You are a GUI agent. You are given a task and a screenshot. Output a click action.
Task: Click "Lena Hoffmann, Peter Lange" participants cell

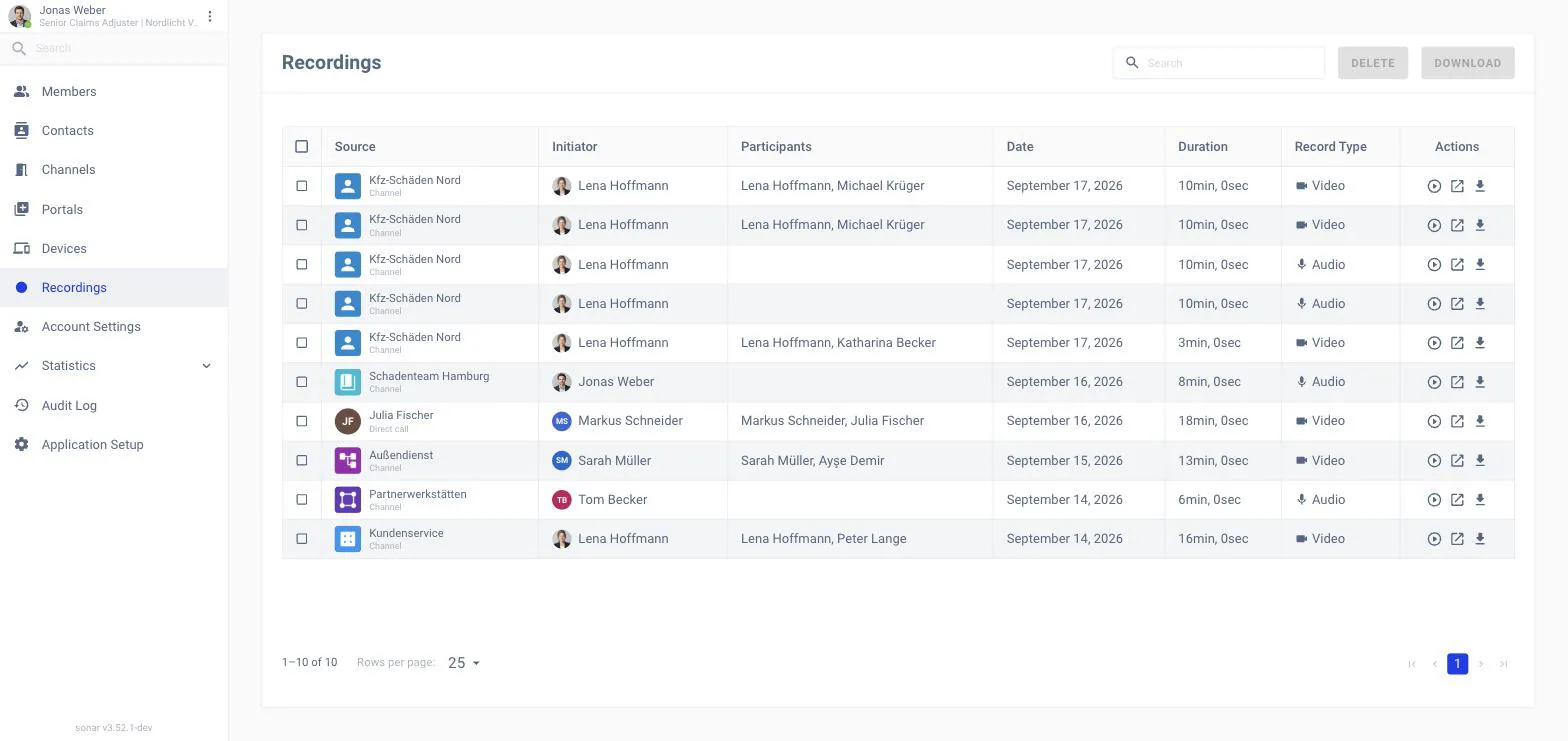tap(823, 539)
